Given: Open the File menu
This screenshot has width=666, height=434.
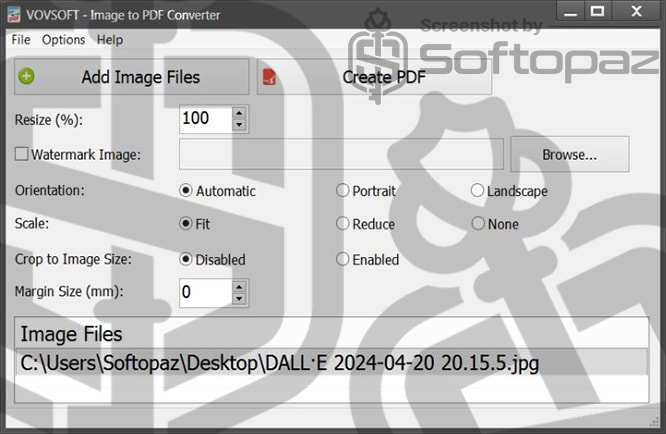Looking at the screenshot, I should pyautogui.click(x=21, y=40).
